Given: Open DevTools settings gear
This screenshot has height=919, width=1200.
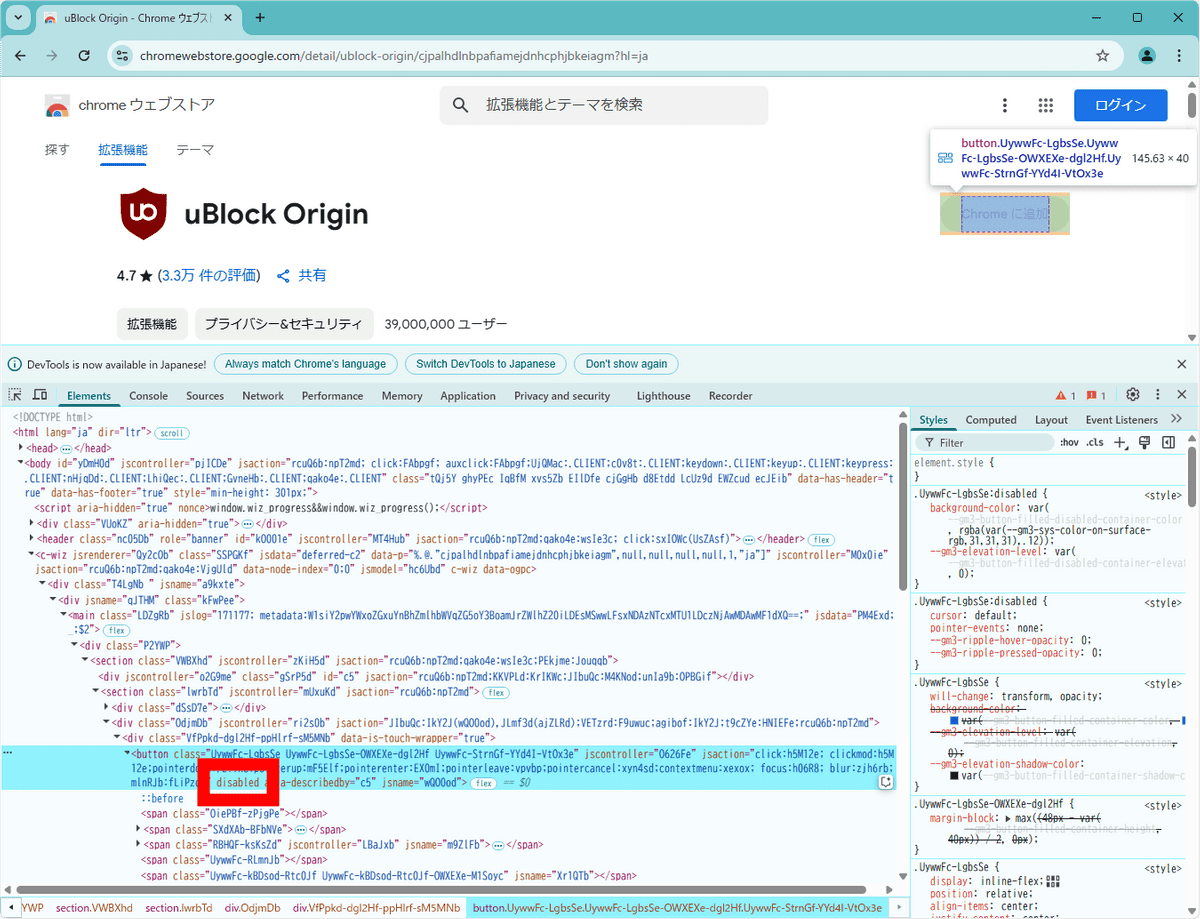Looking at the screenshot, I should [1133, 395].
